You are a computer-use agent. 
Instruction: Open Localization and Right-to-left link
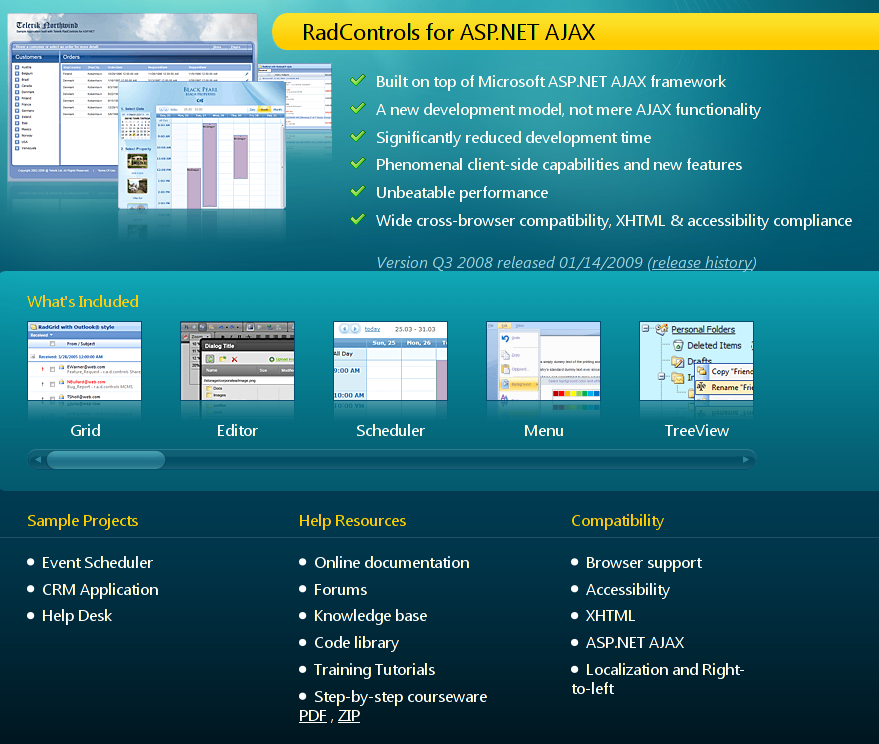(x=658, y=679)
